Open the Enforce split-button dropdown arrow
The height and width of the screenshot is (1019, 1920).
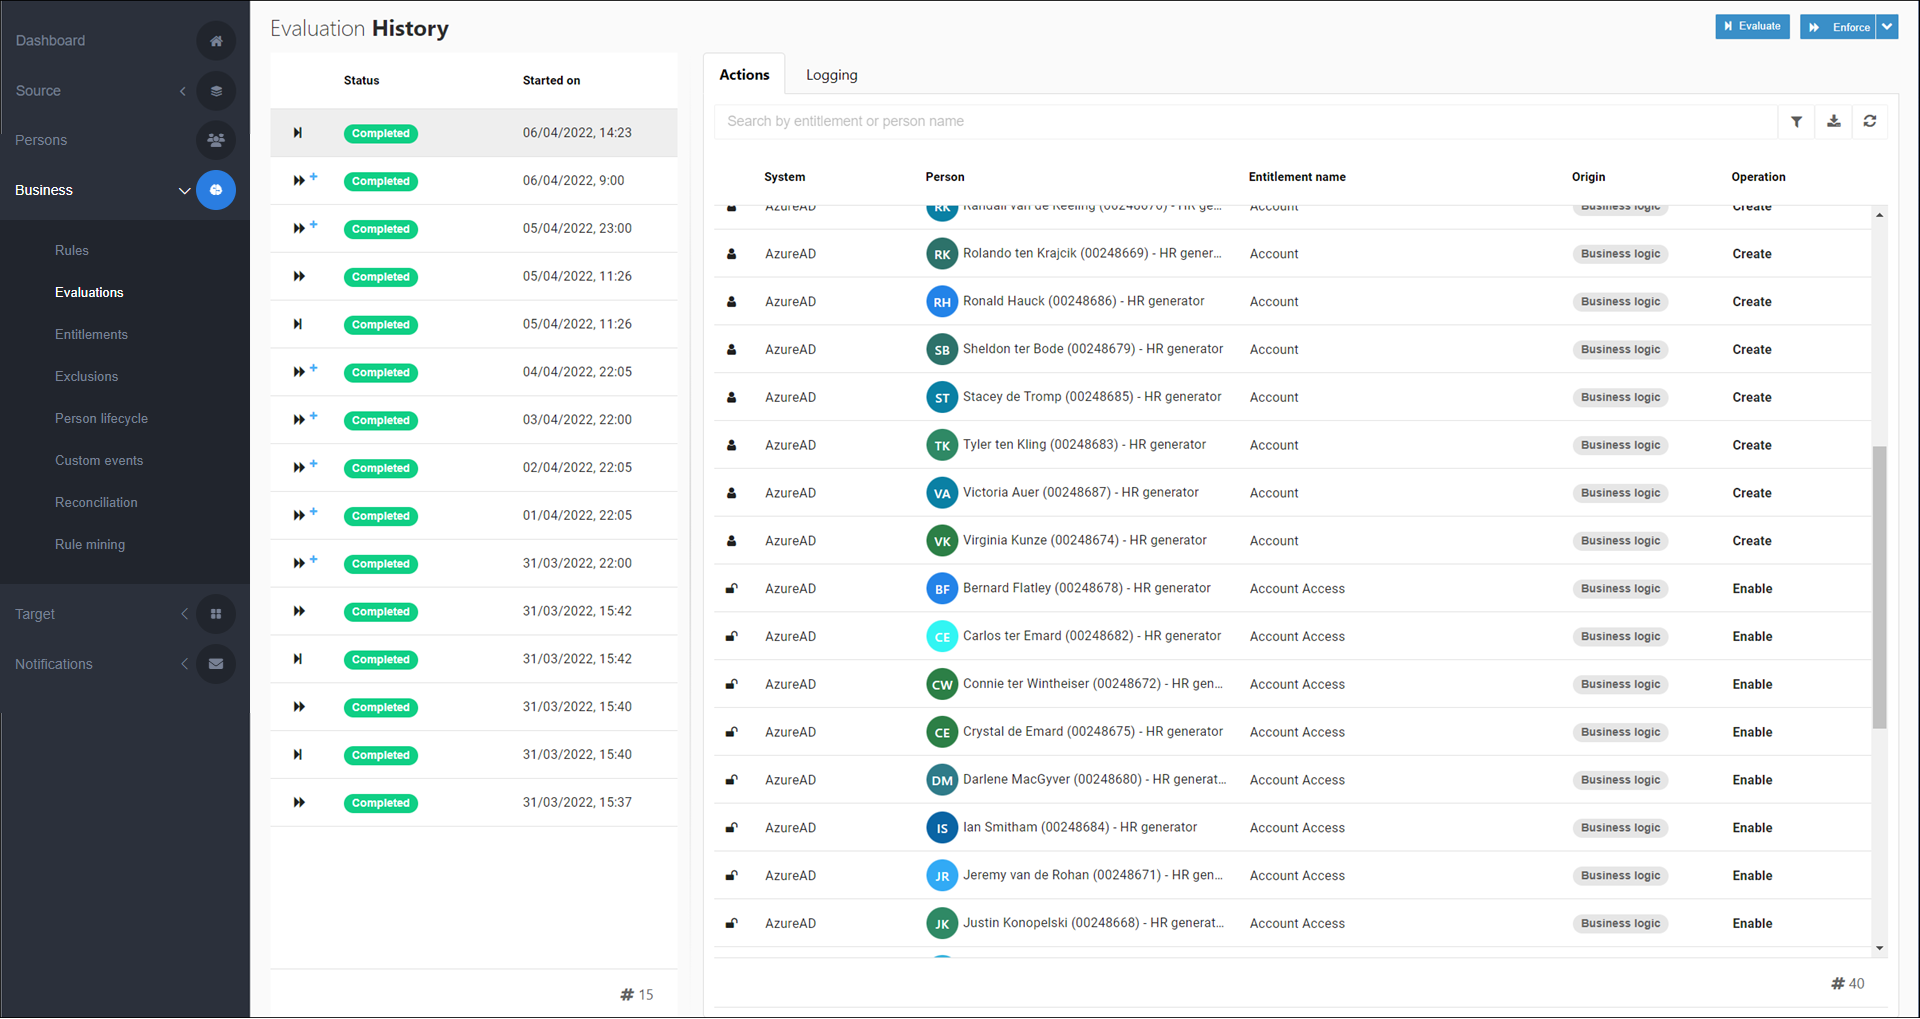coord(1888,27)
